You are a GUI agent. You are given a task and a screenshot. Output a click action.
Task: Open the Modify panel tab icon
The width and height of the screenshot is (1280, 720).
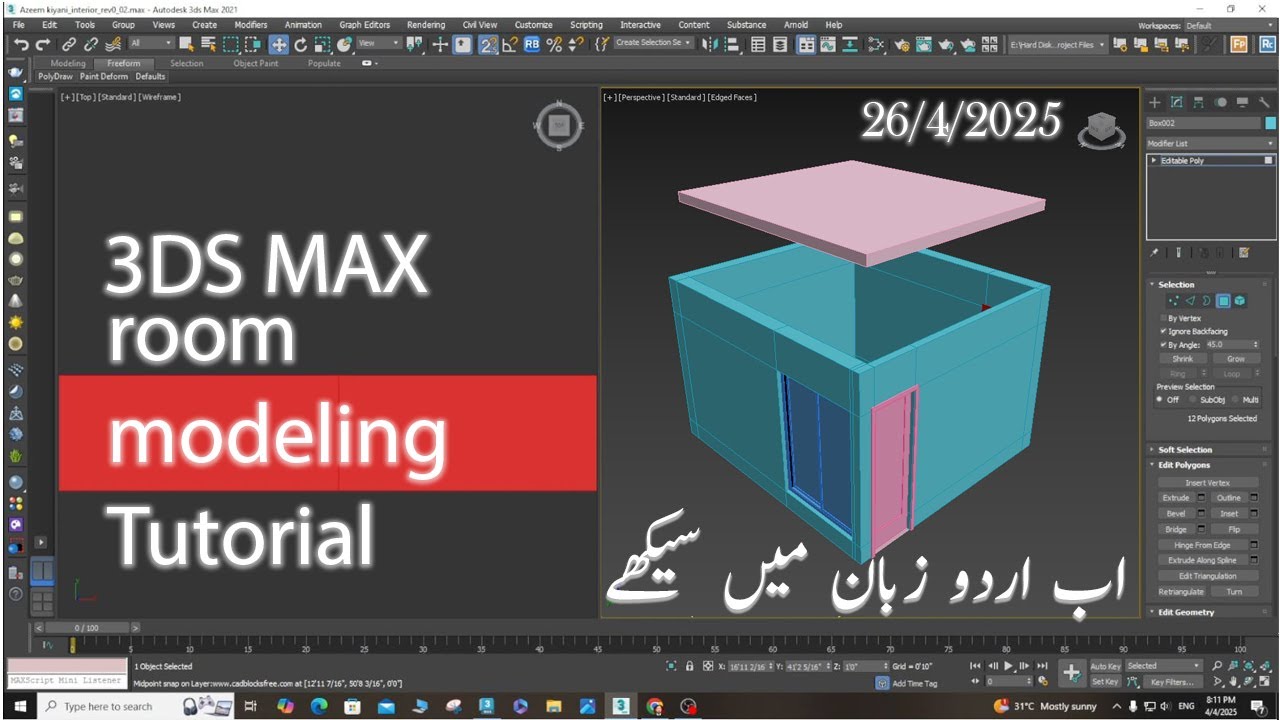tap(1176, 102)
